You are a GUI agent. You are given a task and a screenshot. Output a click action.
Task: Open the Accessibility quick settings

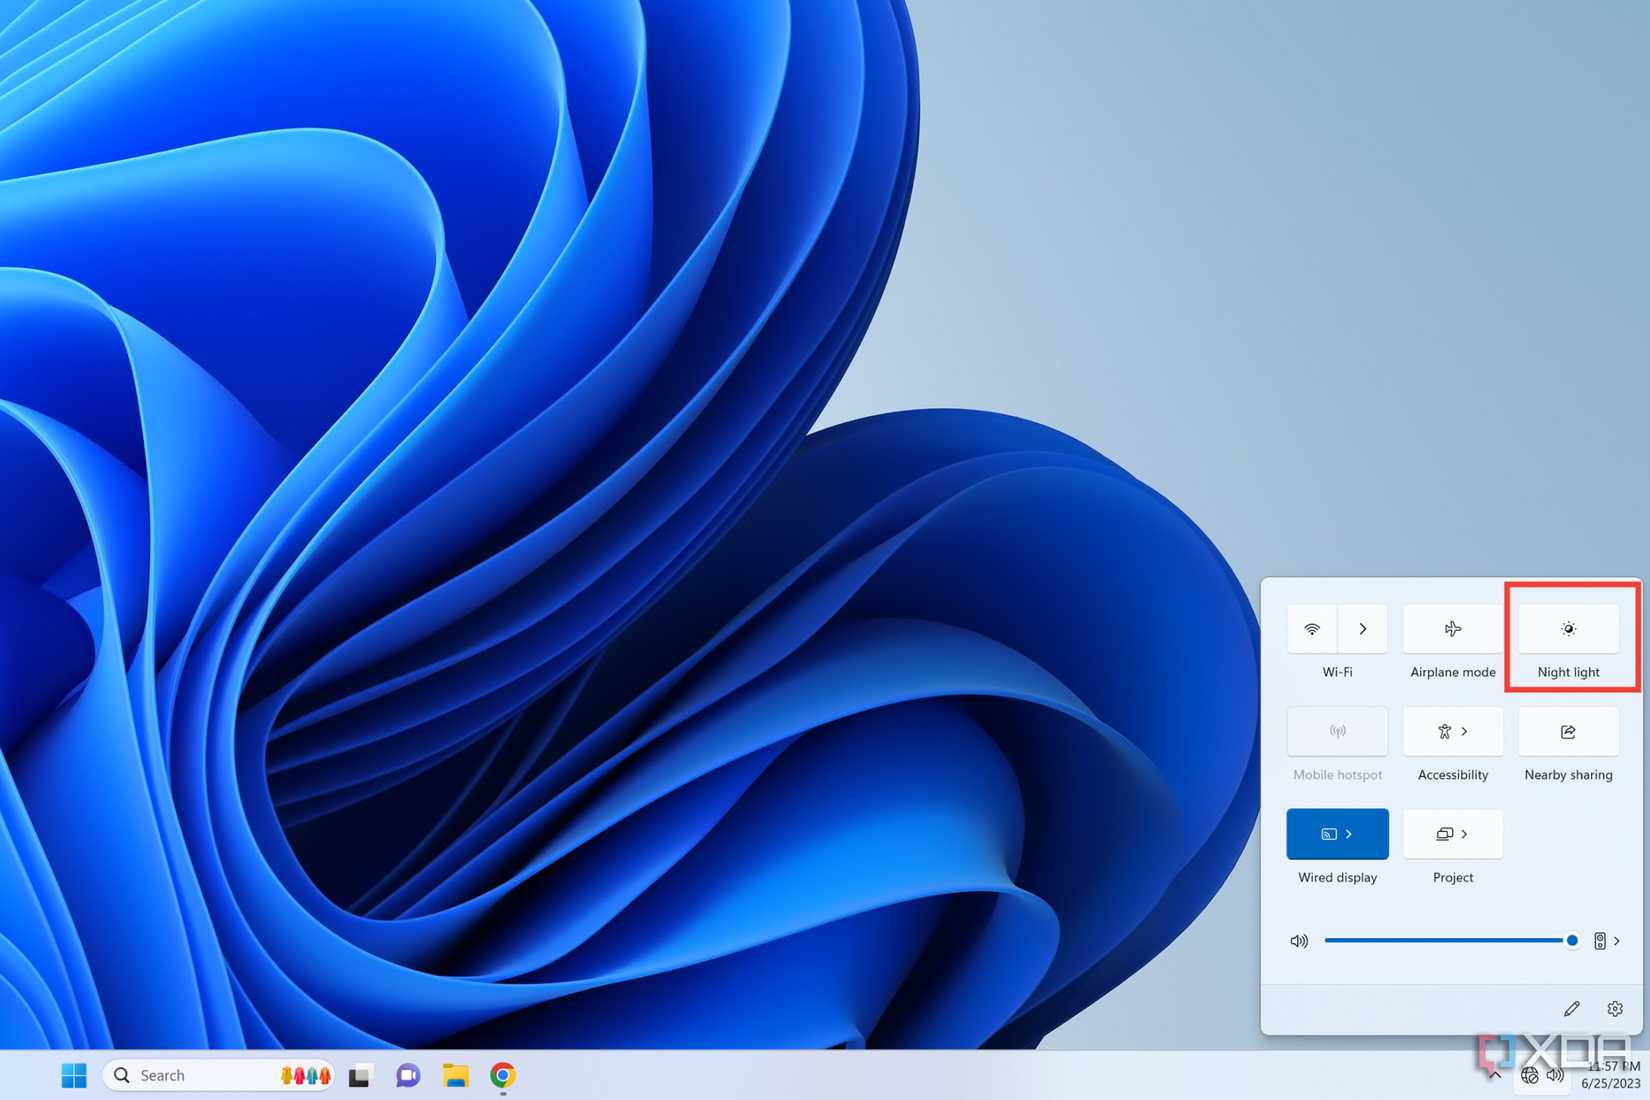[1453, 732]
